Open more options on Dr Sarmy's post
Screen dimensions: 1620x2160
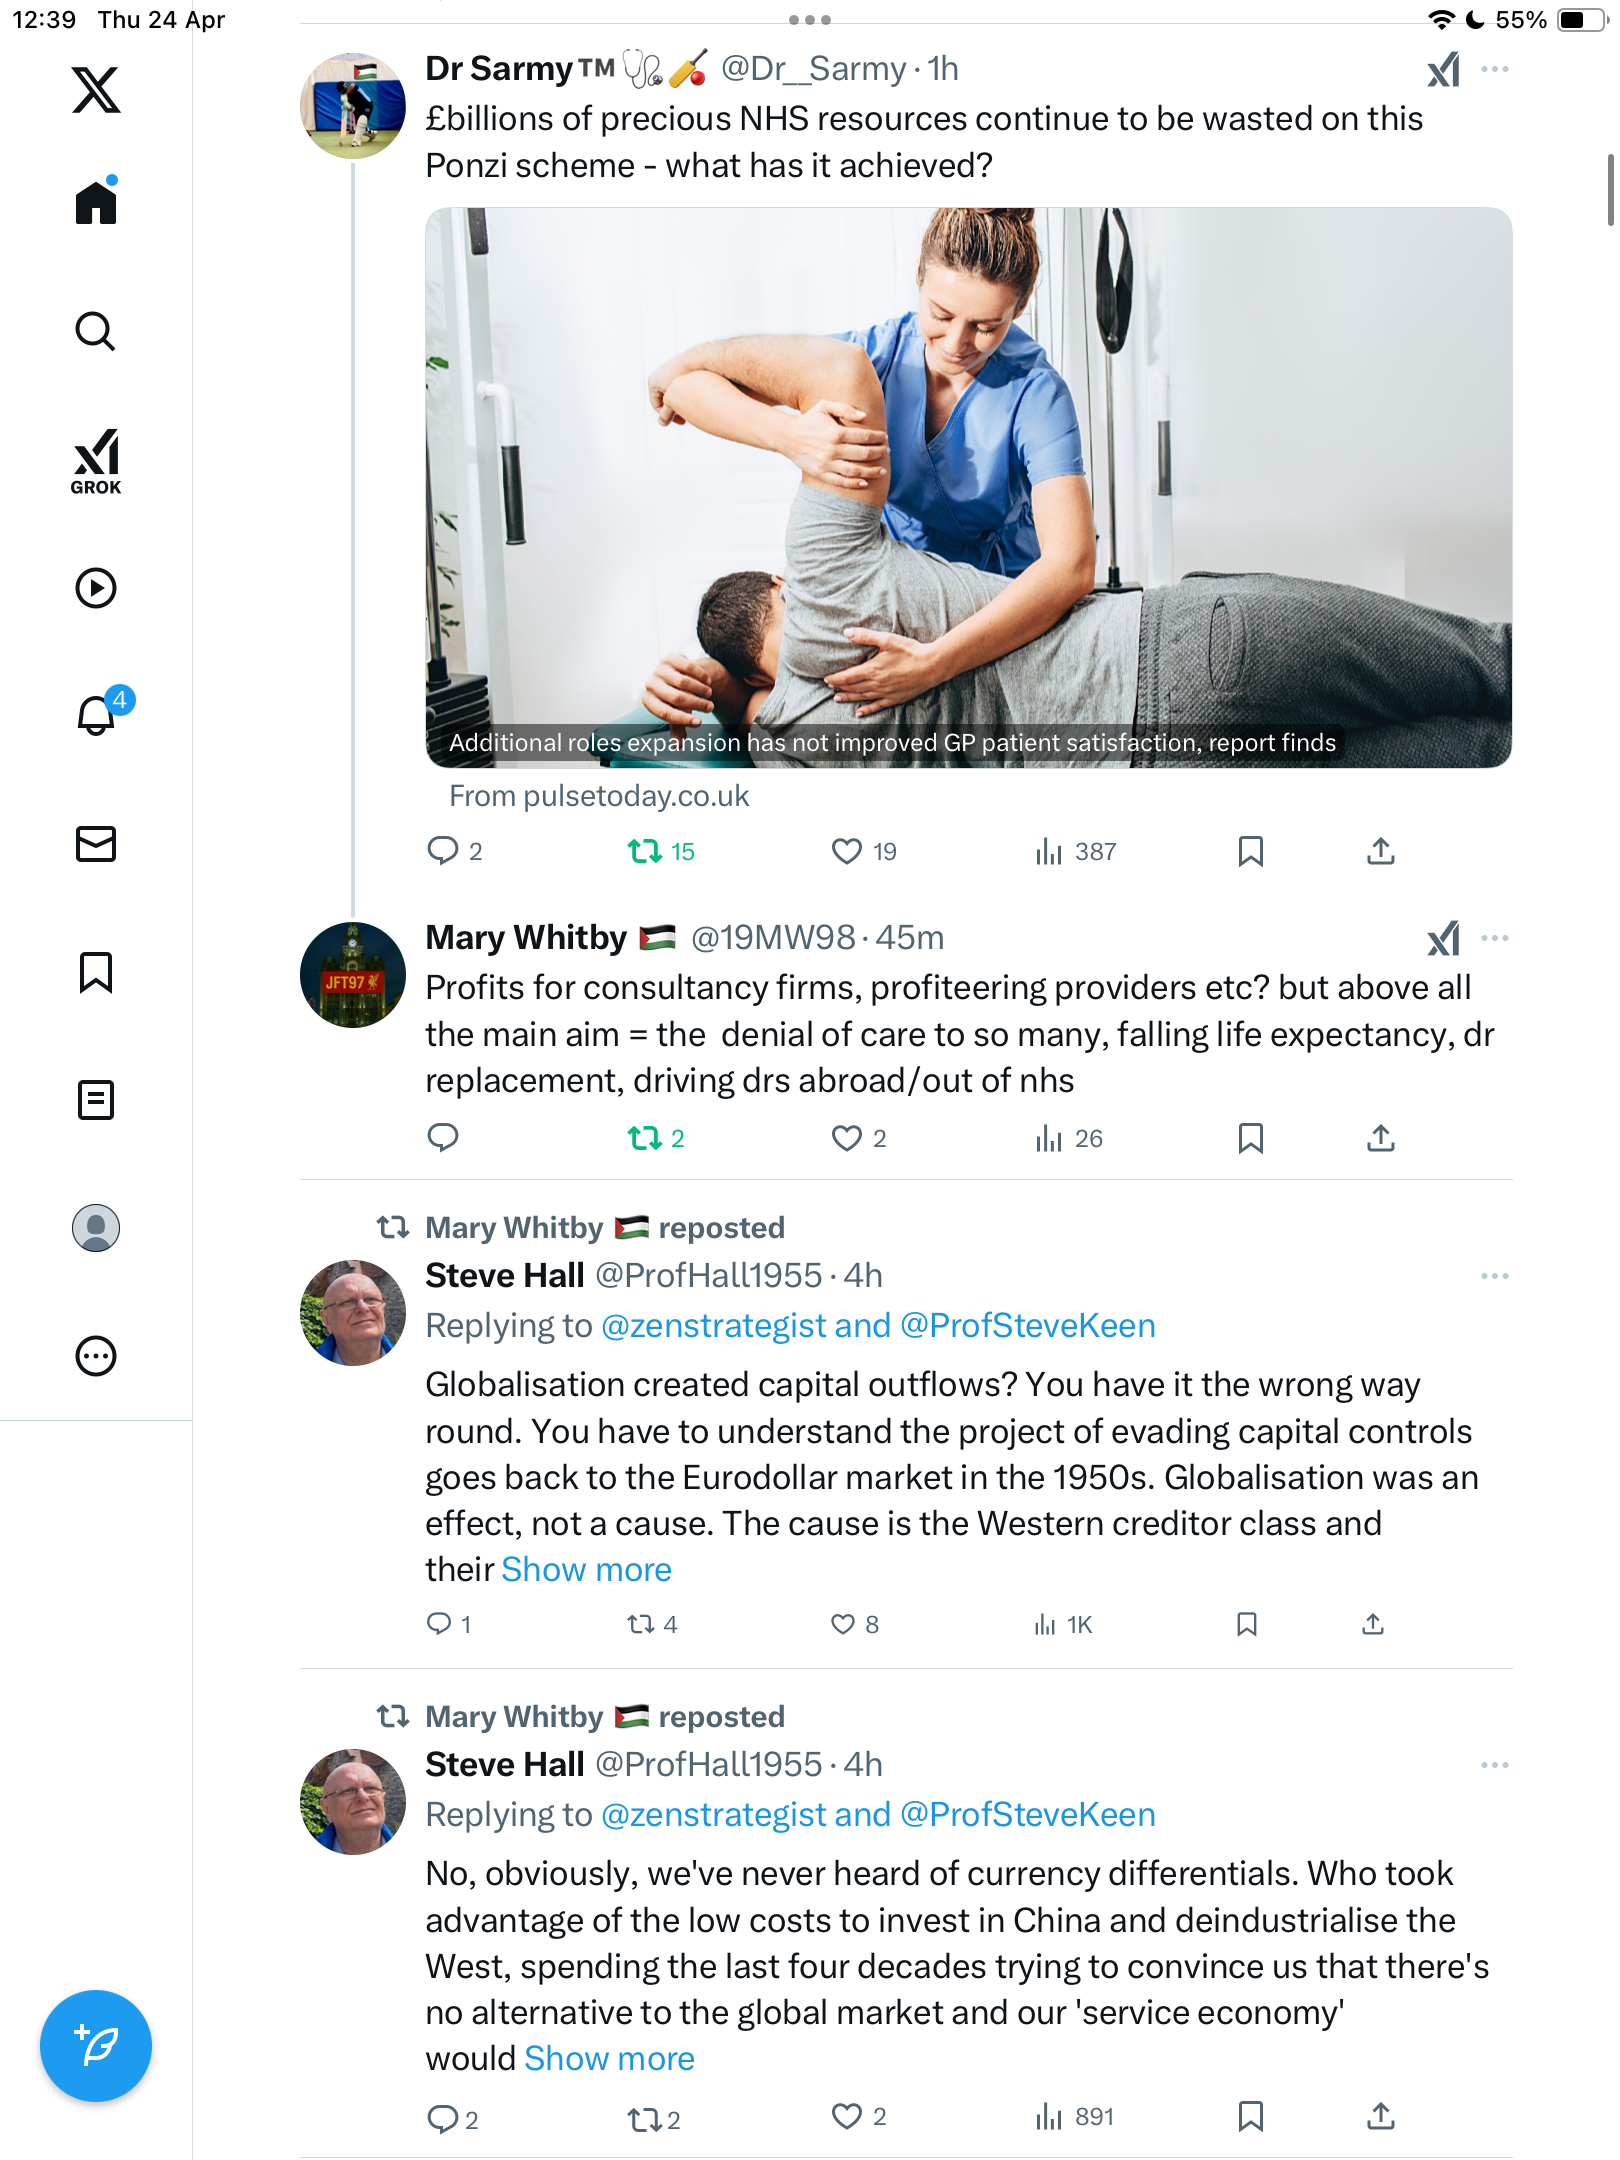click(1495, 69)
